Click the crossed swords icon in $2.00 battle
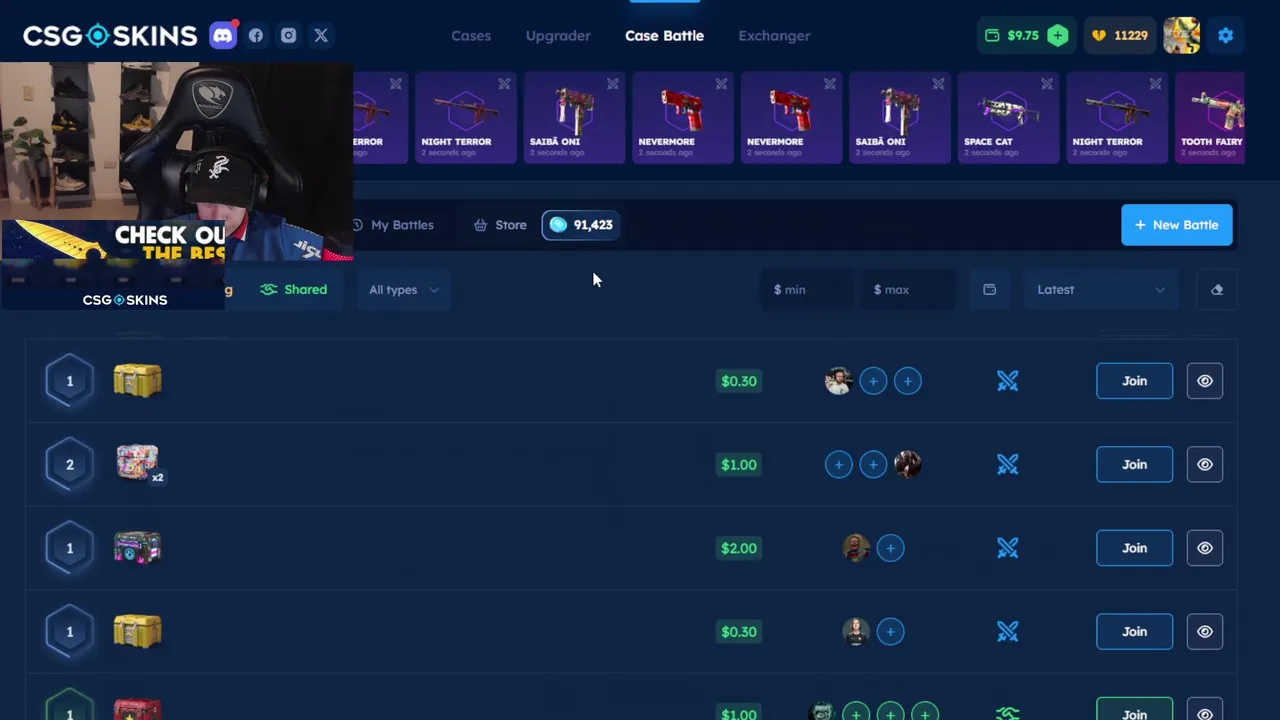The width and height of the screenshot is (1280, 720). click(x=1007, y=548)
